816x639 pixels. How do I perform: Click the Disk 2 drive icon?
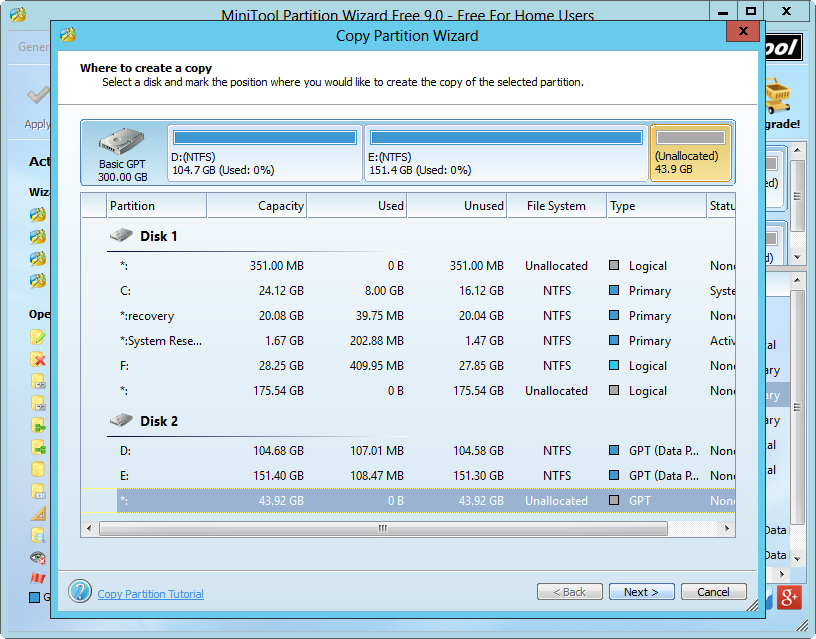pyautogui.click(x=121, y=420)
